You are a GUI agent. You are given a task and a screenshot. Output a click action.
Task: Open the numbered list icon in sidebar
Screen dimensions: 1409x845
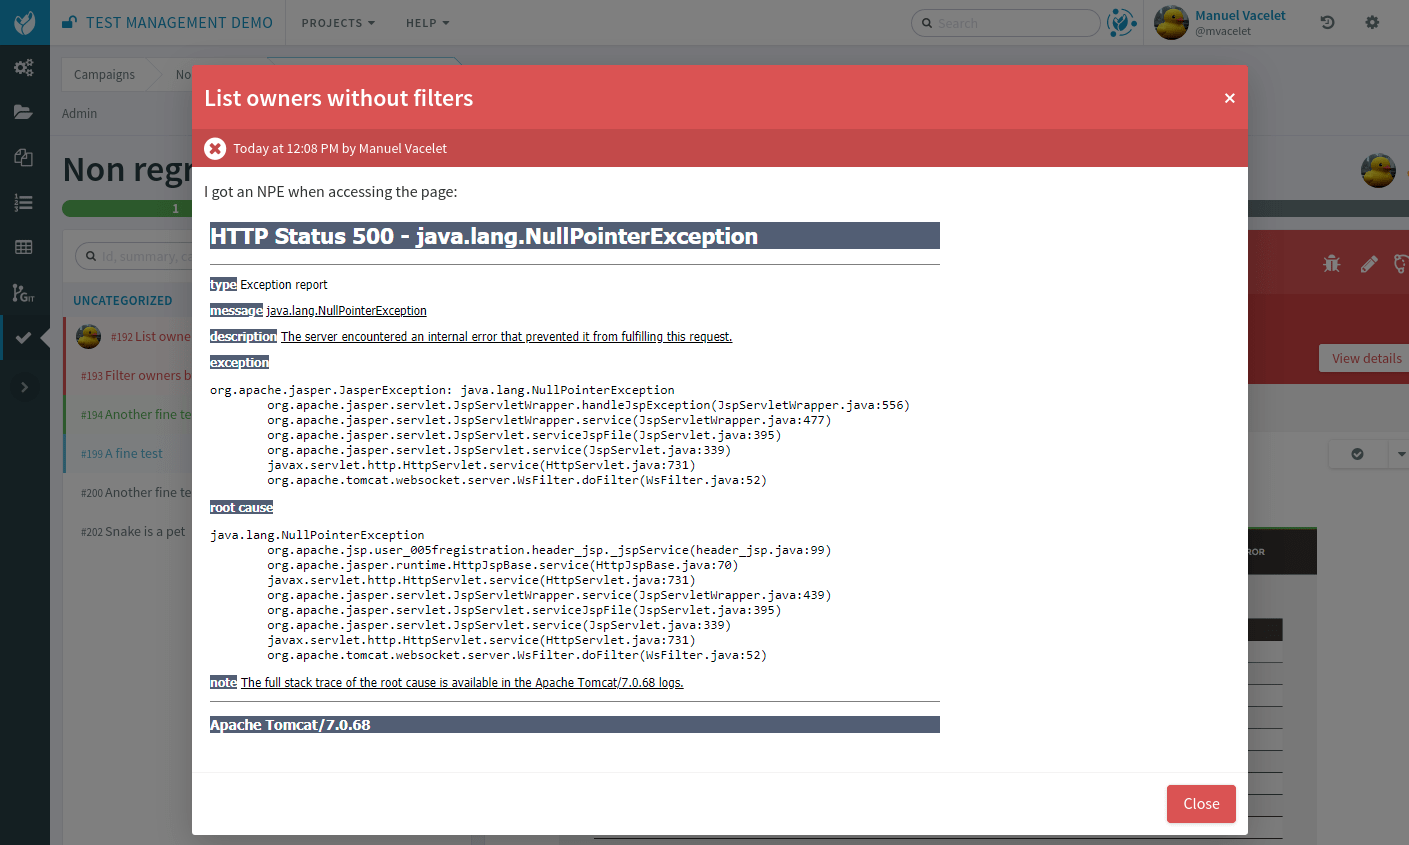click(24, 203)
